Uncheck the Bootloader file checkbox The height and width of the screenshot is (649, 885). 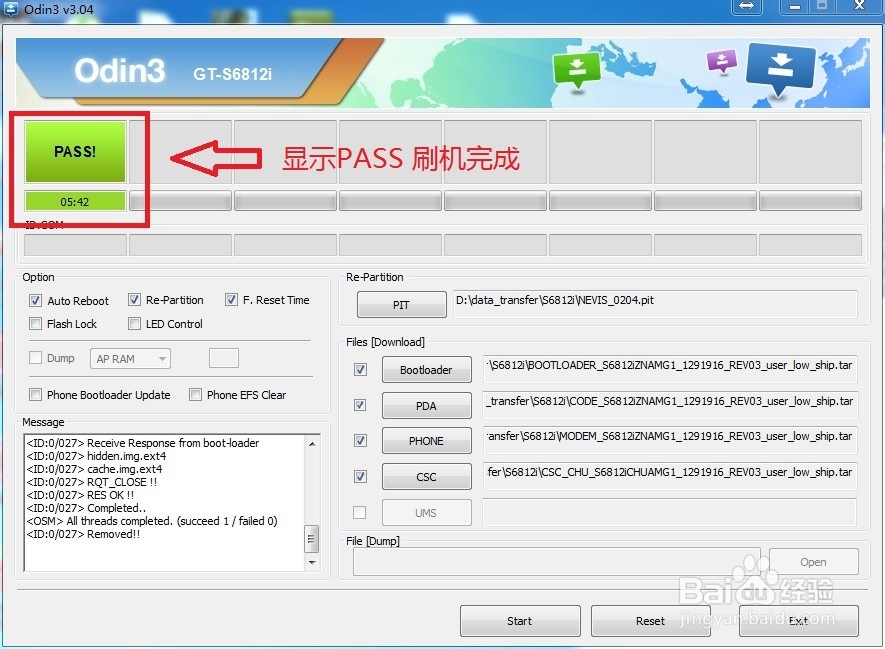[360, 370]
